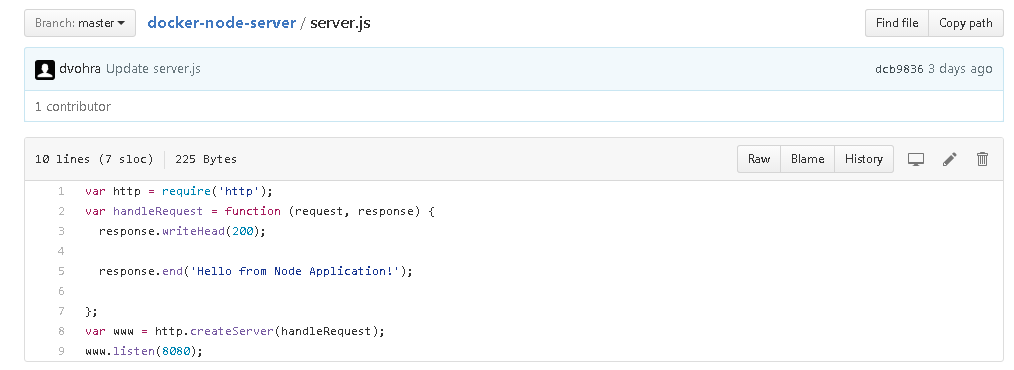Click line number 8 of the code
The image size is (1014, 370).
click(61, 331)
